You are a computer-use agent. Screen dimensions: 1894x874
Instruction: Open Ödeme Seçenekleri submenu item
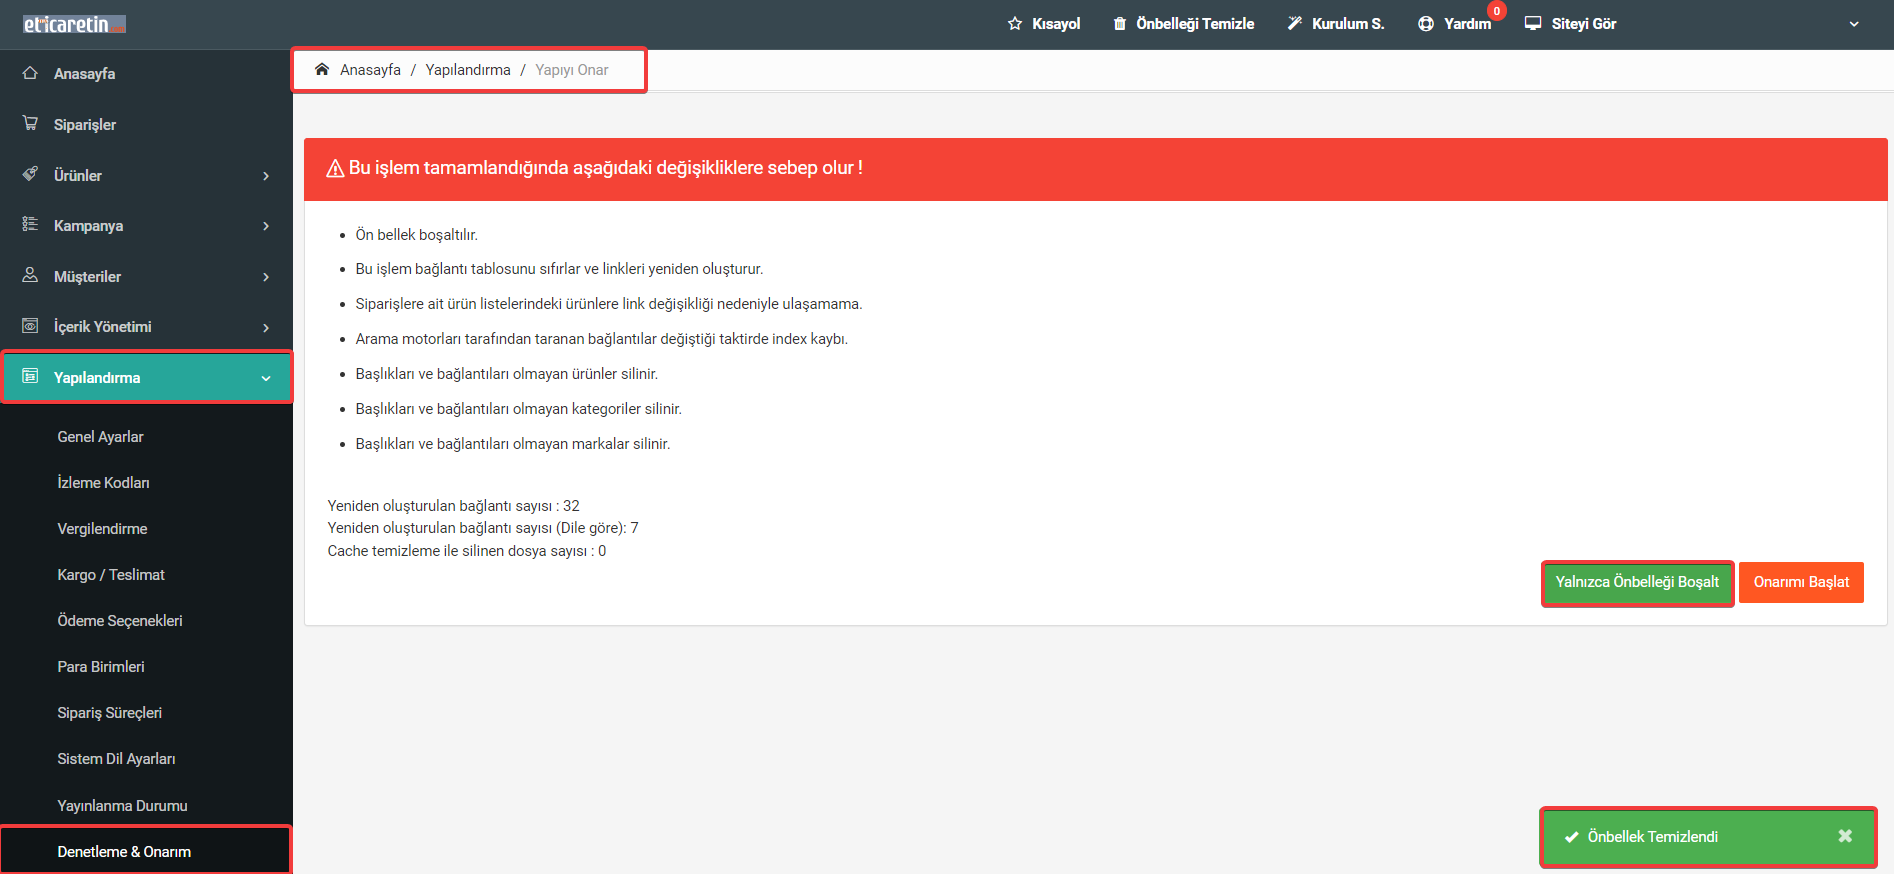coord(120,621)
